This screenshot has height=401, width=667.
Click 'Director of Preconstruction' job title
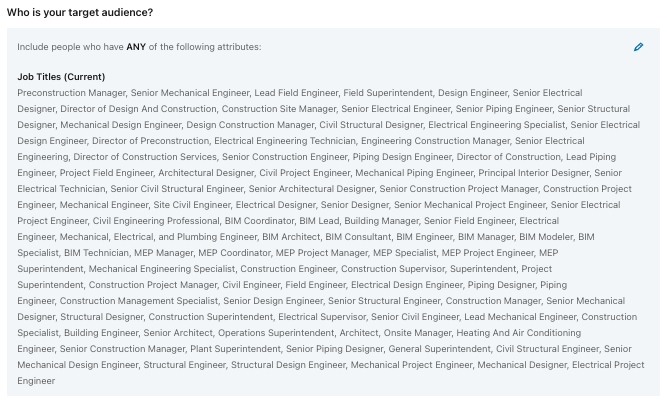tap(151, 141)
